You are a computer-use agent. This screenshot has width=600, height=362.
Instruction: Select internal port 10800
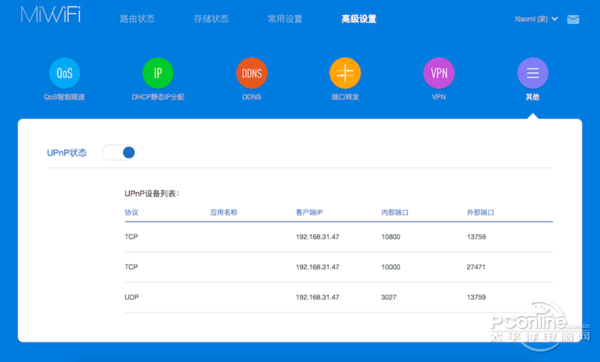point(391,237)
